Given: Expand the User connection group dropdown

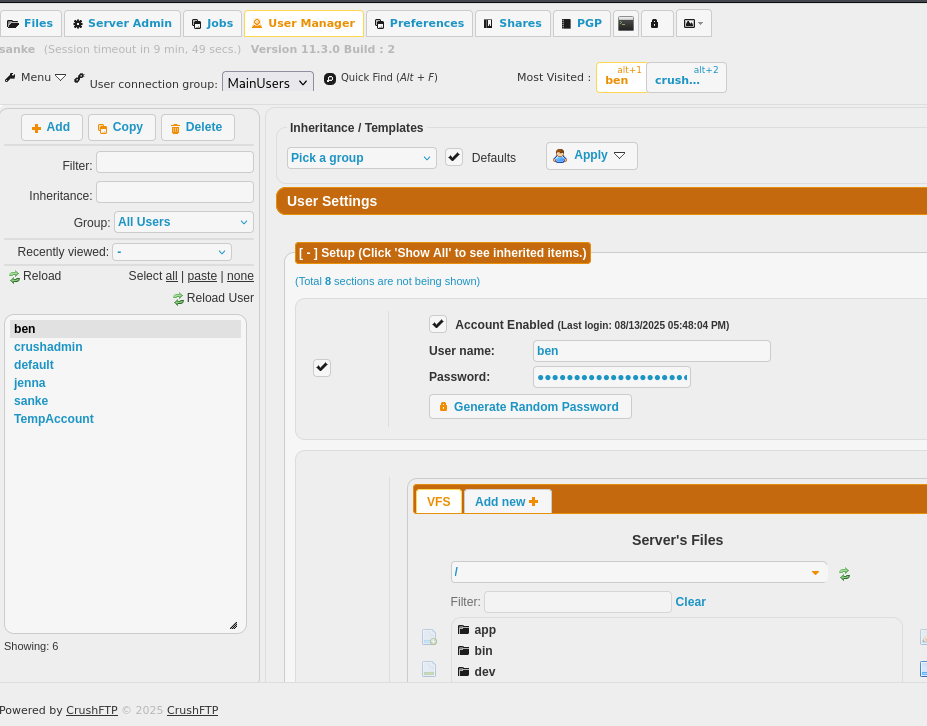Looking at the screenshot, I should pyautogui.click(x=268, y=83).
